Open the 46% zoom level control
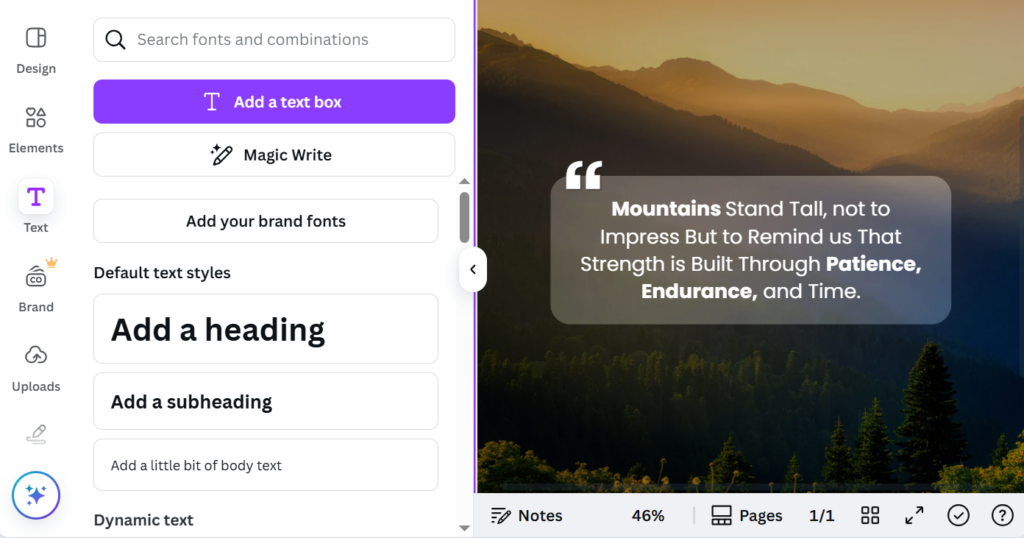Screen dimensions: 1024x538 click(x=648, y=516)
